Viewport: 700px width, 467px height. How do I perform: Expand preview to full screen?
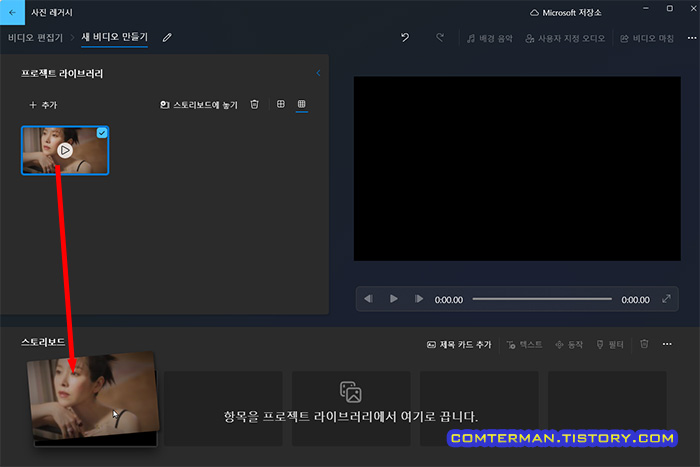coord(666,299)
